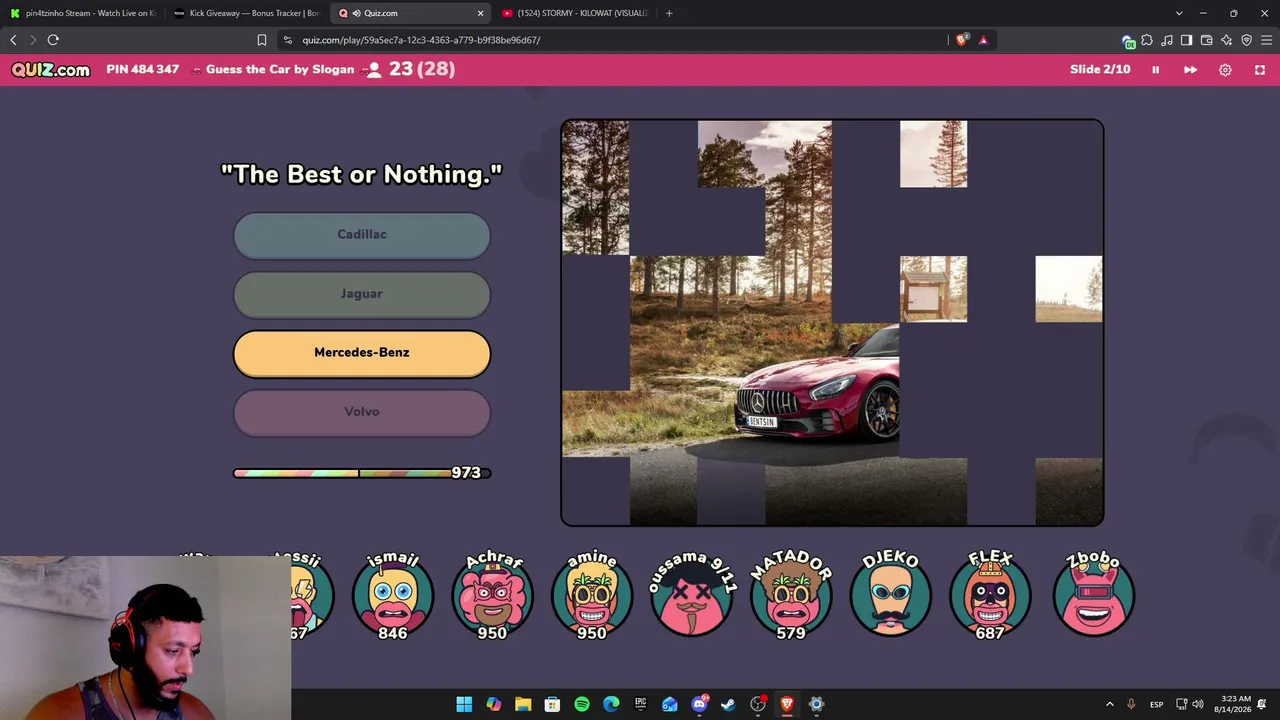Open a new browser tab

(x=669, y=13)
